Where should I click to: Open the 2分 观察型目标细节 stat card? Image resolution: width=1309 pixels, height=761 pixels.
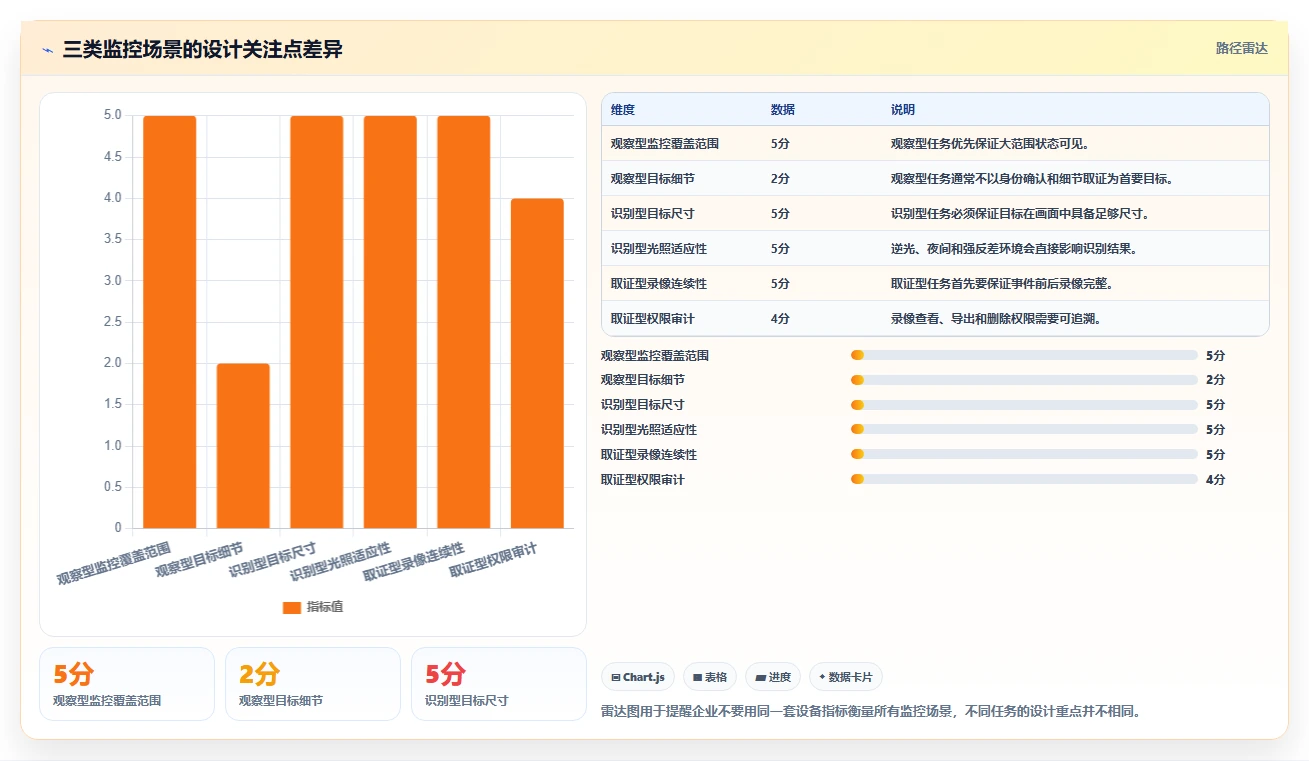click(x=313, y=684)
